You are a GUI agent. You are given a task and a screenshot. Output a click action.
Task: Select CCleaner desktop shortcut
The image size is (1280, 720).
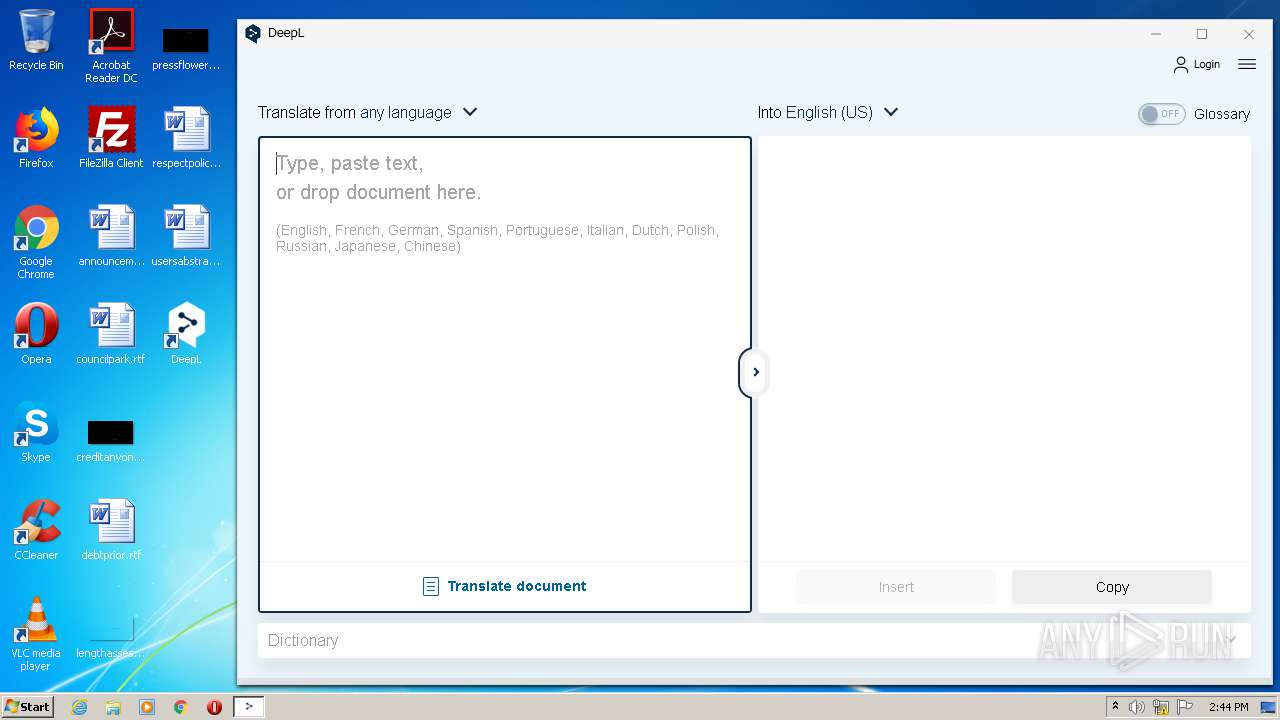point(36,530)
